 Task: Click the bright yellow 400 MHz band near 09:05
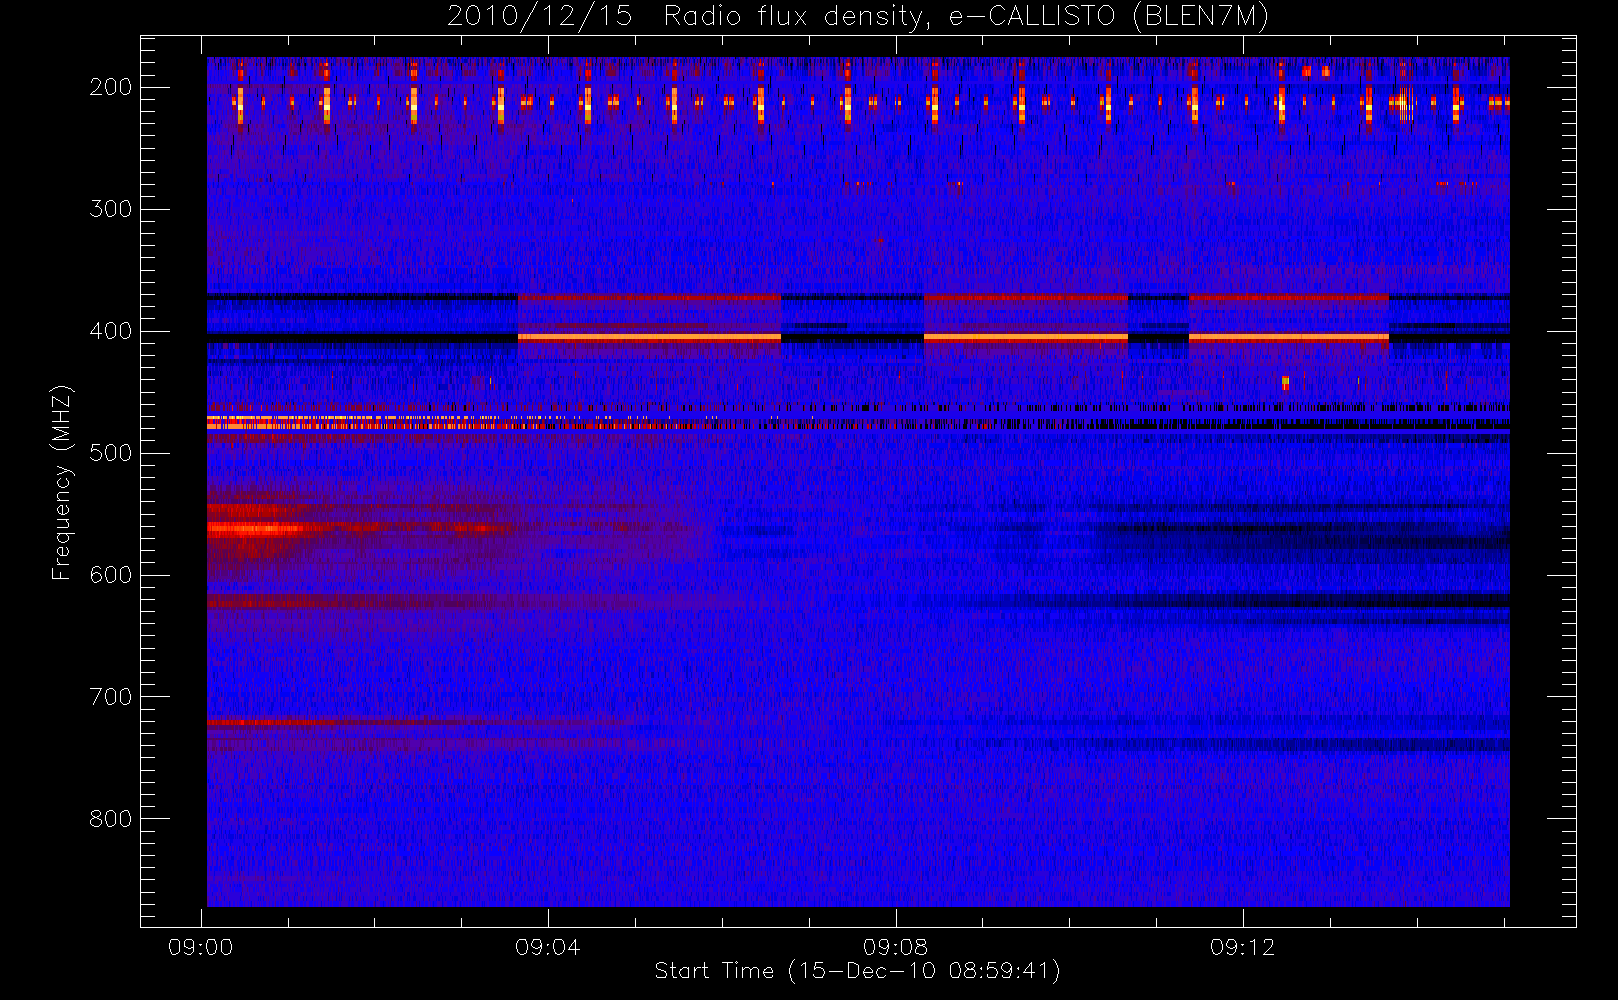tap(649, 338)
